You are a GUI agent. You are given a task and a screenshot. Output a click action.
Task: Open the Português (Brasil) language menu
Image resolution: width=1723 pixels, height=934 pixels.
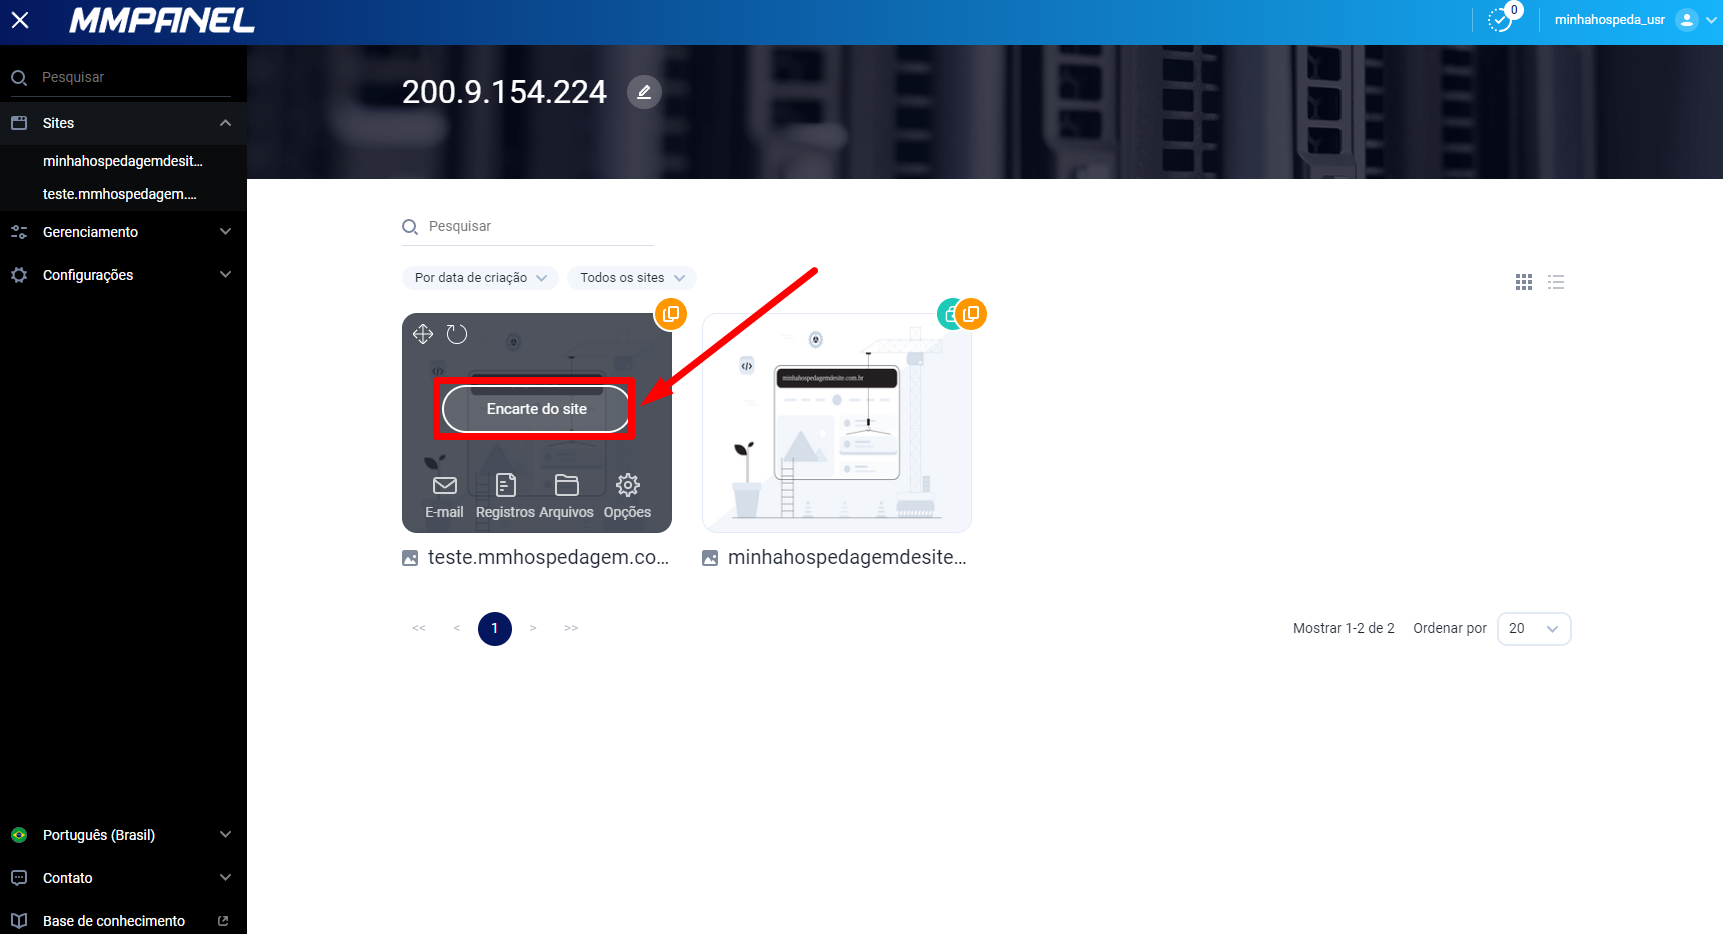point(123,835)
